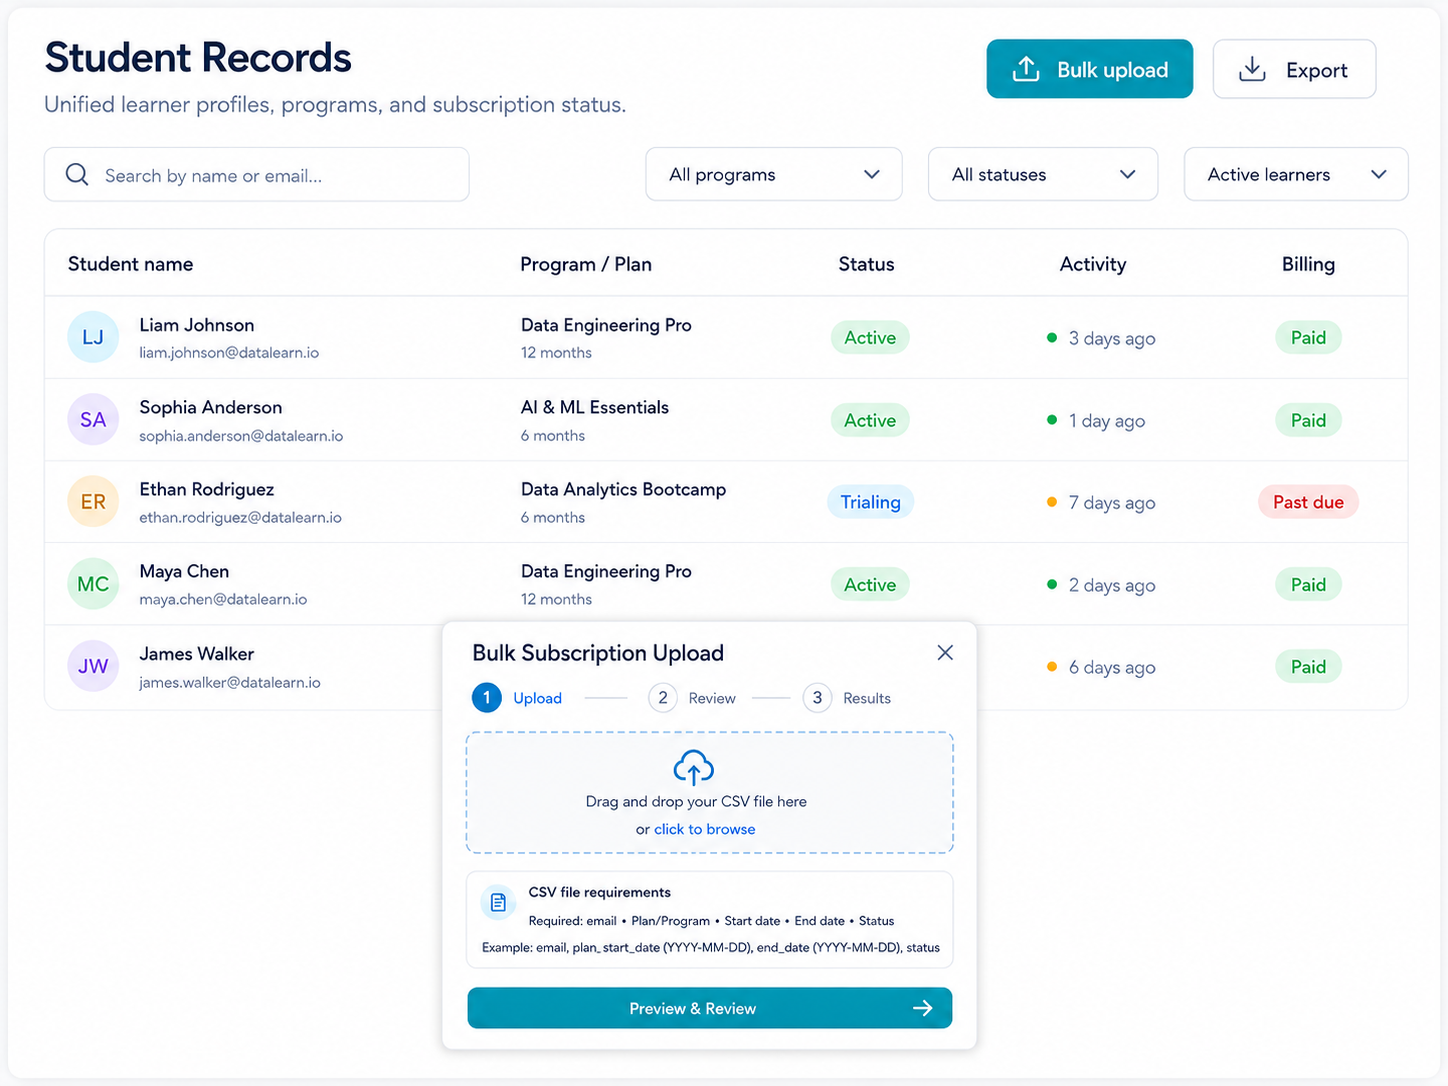The height and width of the screenshot is (1086, 1448).
Task: Click the Status column header
Action: point(866,264)
